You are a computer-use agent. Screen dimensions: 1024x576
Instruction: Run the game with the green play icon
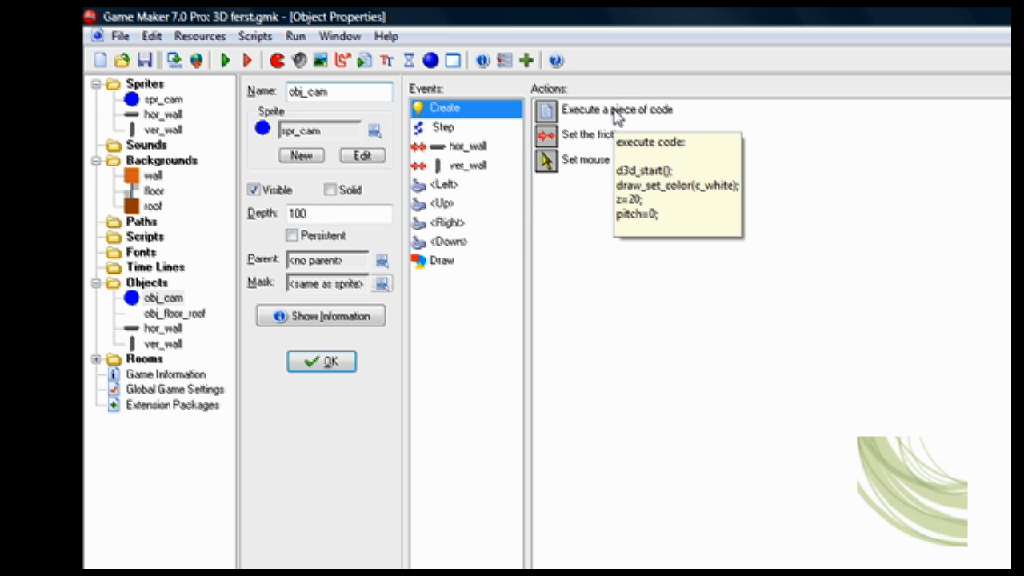point(226,61)
